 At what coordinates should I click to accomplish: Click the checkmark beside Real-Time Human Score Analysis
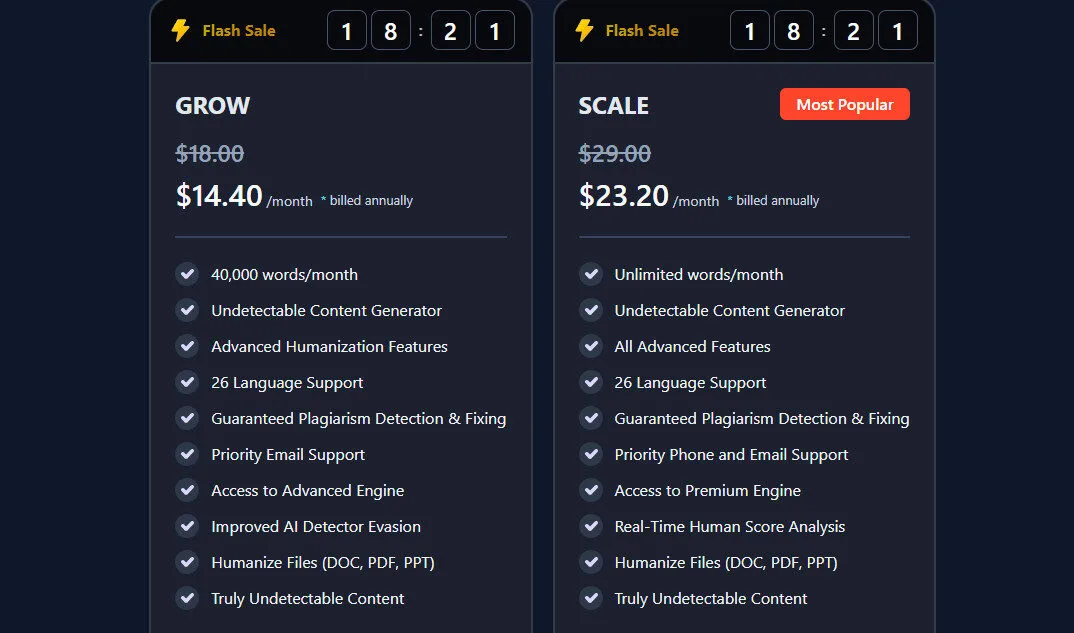(x=591, y=526)
